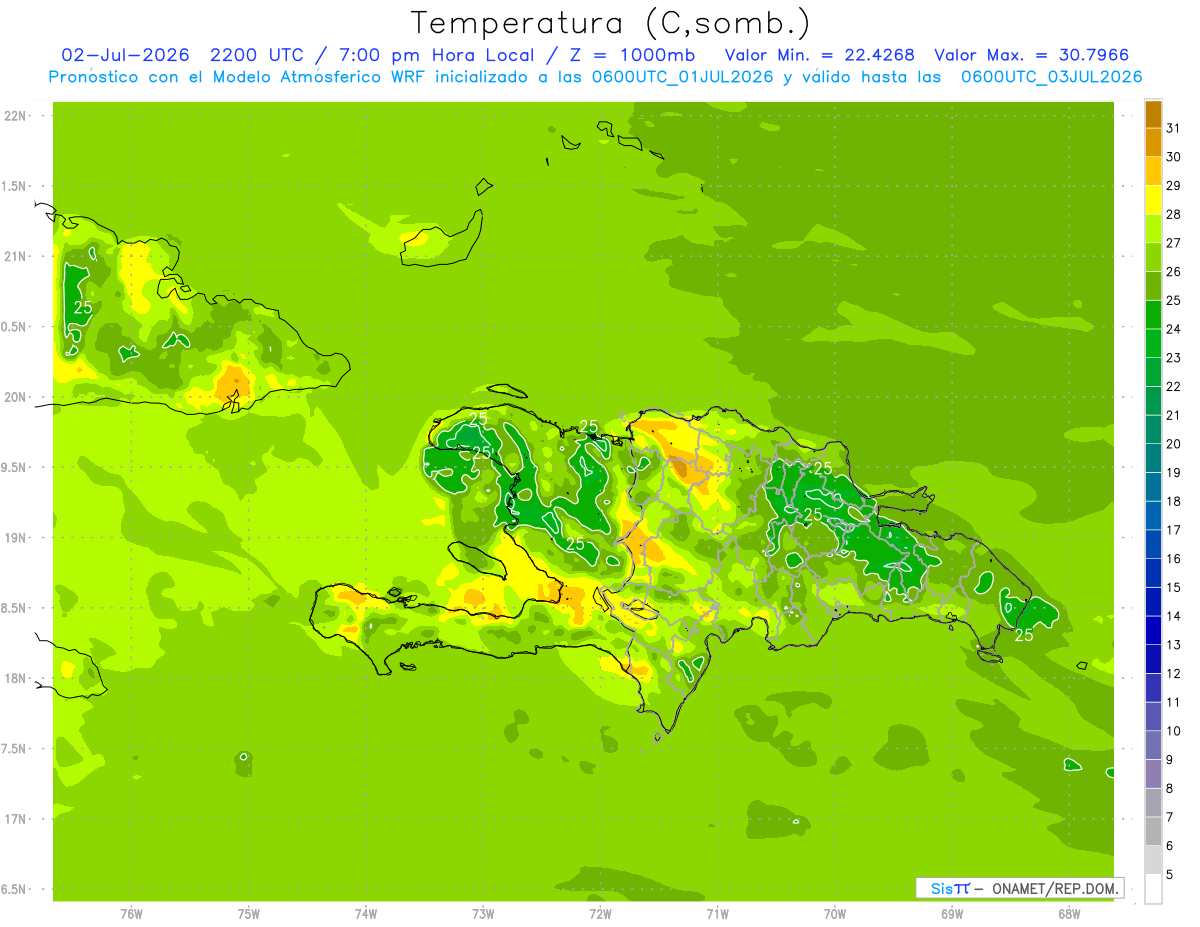This screenshot has height=927, width=1200.
Task: Click the '25' contour label near 68.5W south-east coast
Action: point(1024,635)
